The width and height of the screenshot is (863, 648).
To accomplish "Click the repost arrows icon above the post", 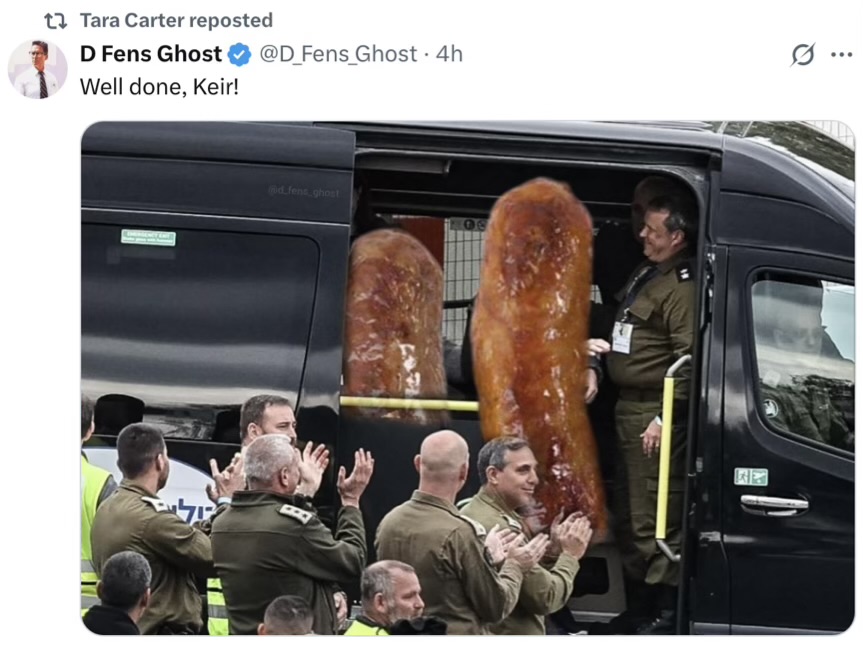I will coord(55,21).
